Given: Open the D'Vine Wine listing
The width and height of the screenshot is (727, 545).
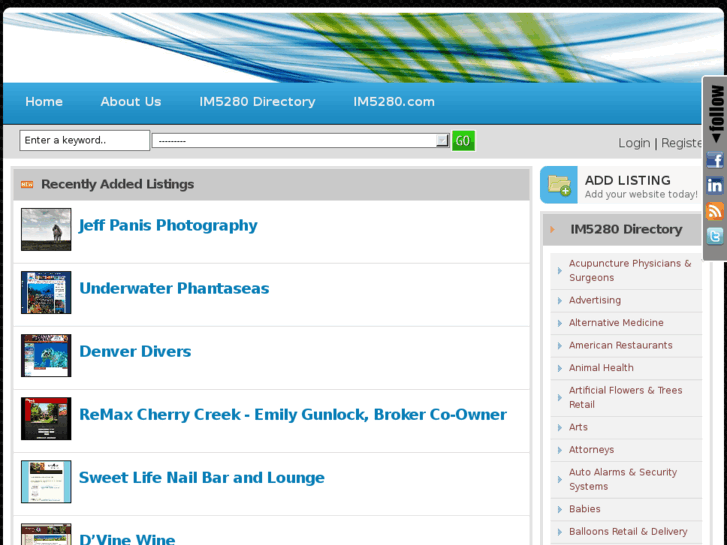Looking at the screenshot, I should 127,539.
